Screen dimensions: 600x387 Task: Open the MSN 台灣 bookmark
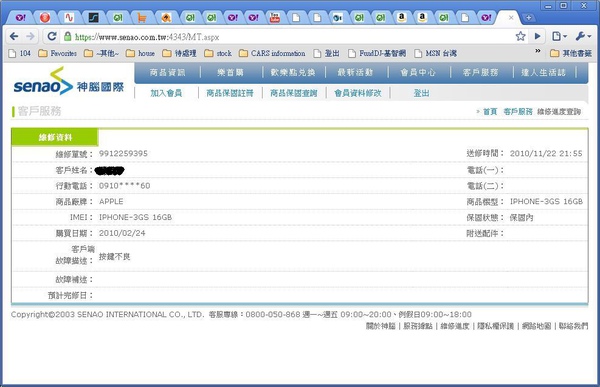[x=436, y=53]
